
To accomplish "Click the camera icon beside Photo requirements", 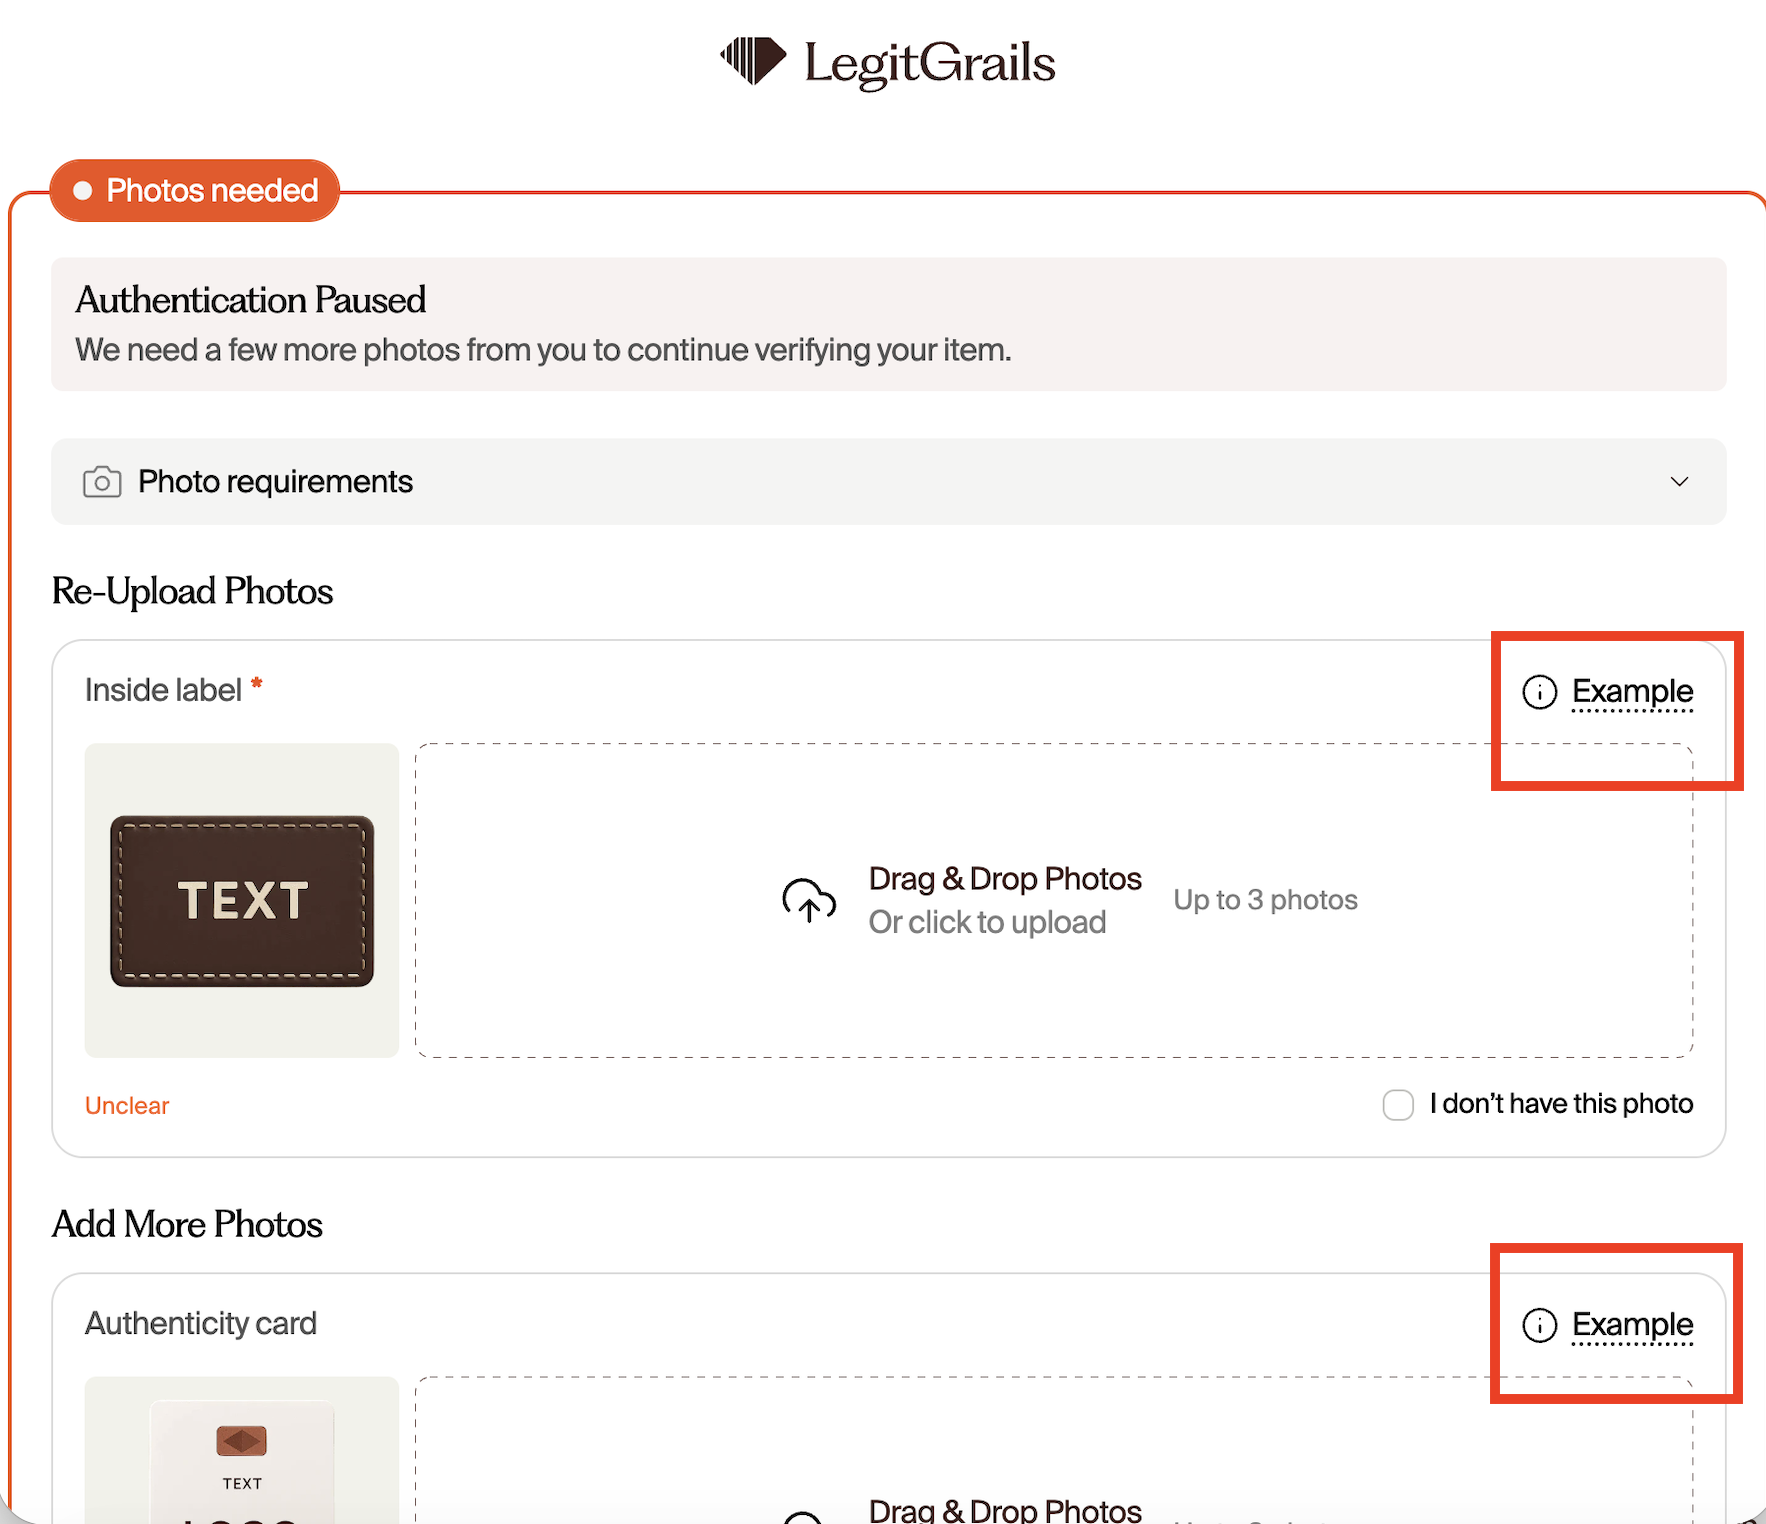I will tap(102, 482).
